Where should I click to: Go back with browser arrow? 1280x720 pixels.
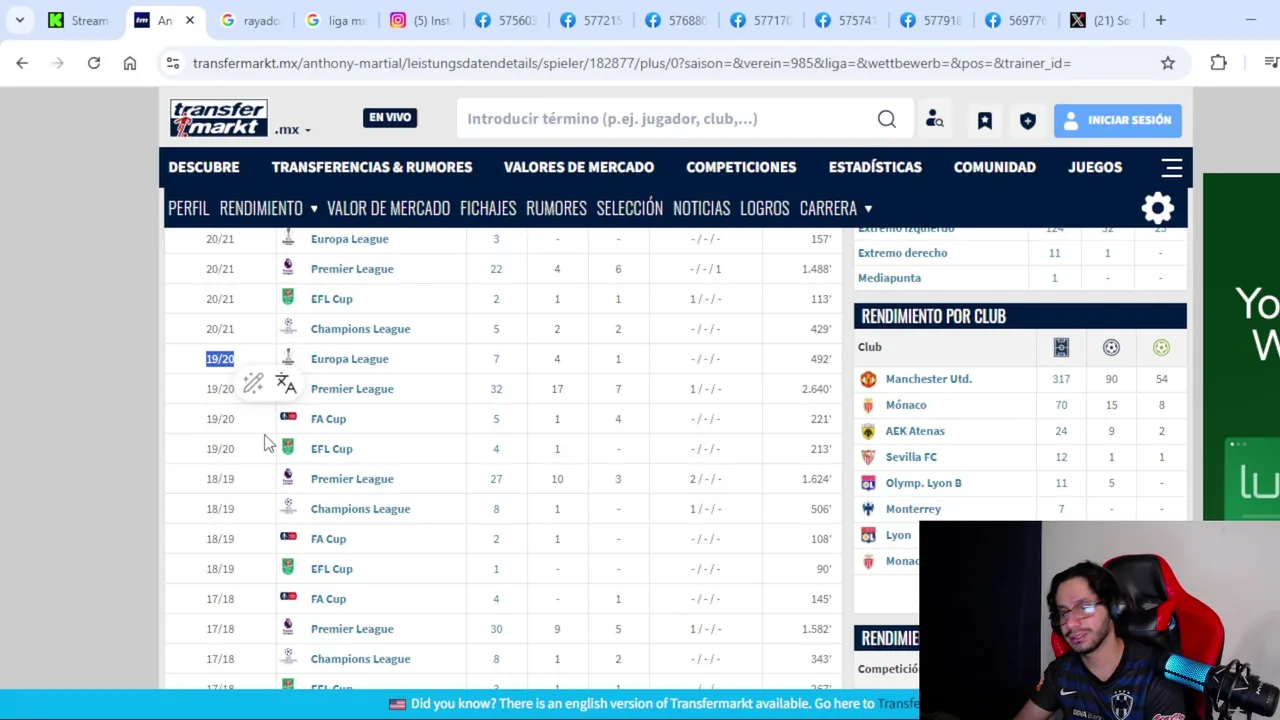click(22, 63)
